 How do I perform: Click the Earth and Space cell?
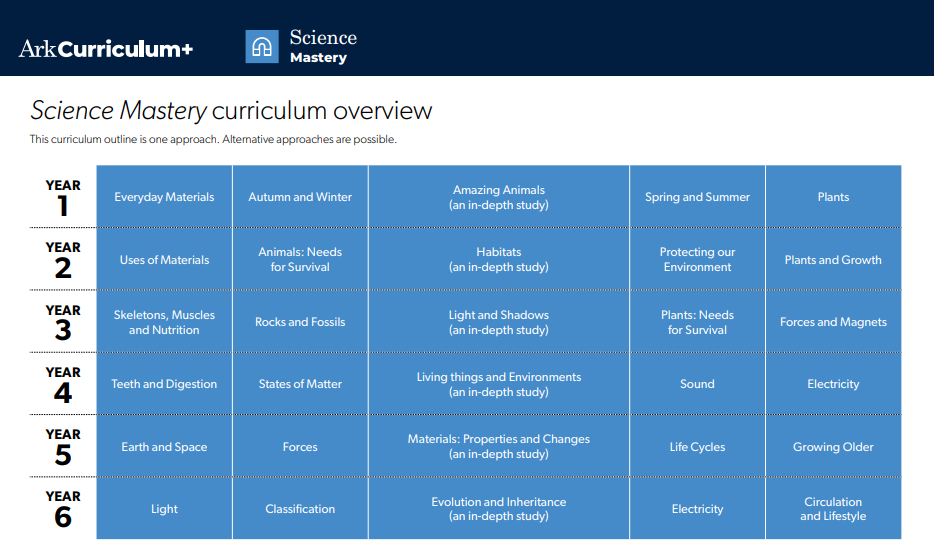pos(164,447)
